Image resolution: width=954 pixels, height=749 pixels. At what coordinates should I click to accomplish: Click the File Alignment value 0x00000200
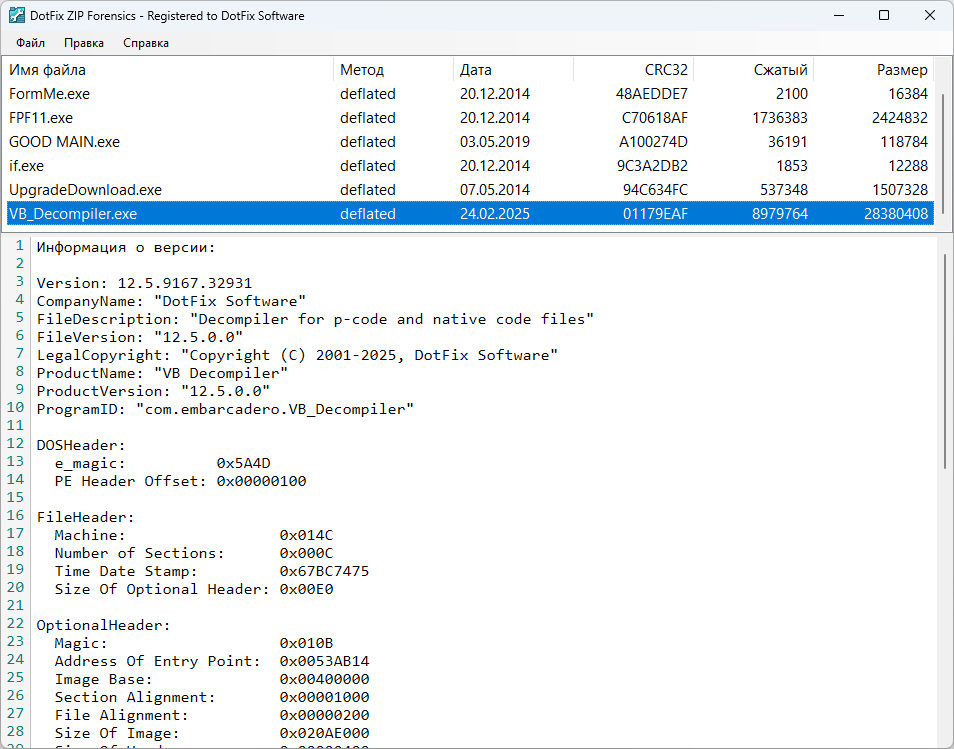tap(324, 715)
